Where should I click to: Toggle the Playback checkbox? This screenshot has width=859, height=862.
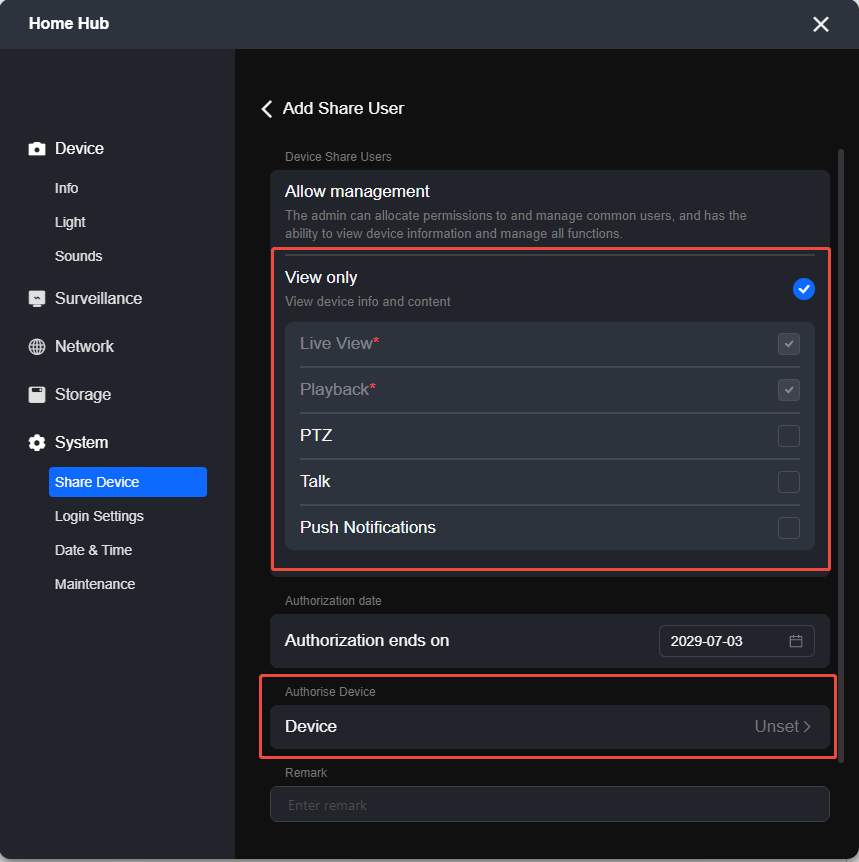click(x=789, y=390)
